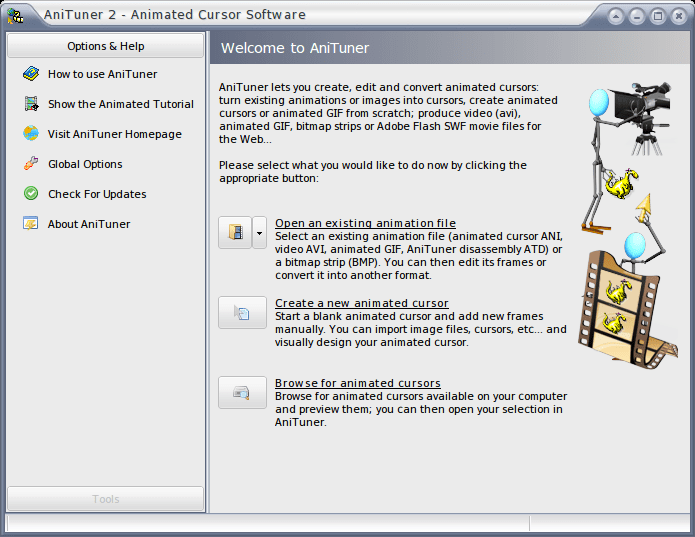Viewport: 695px width, 537px height.
Task: Click the create new animated cursor button
Action: click(242, 313)
